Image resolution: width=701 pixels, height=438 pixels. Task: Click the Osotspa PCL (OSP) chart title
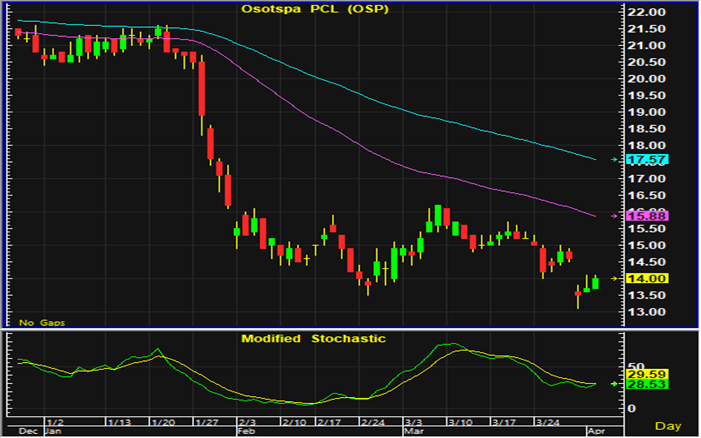pos(315,9)
